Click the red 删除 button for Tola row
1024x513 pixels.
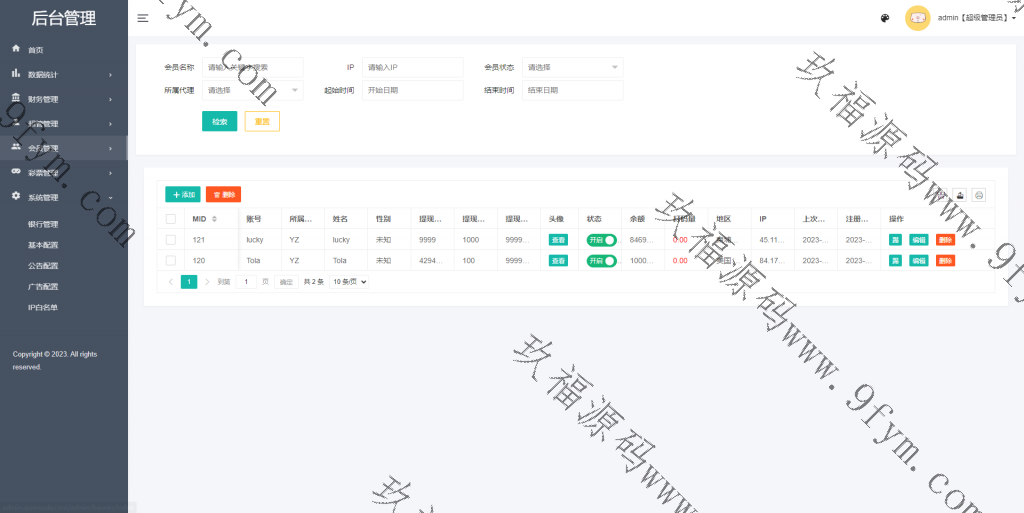click(x=945, y=261)
